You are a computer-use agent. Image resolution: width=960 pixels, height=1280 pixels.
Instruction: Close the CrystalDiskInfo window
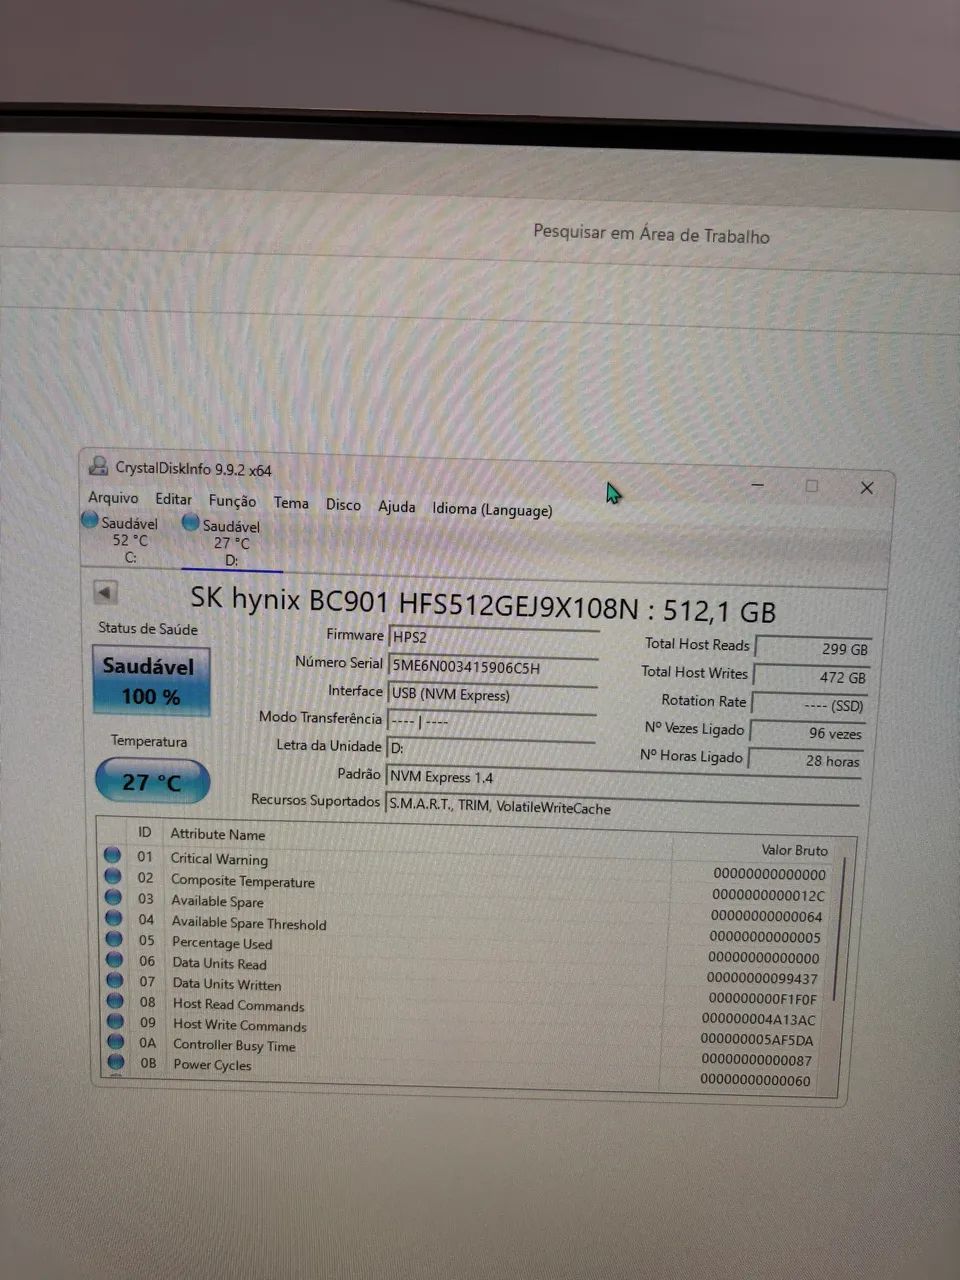coord(867,488)
